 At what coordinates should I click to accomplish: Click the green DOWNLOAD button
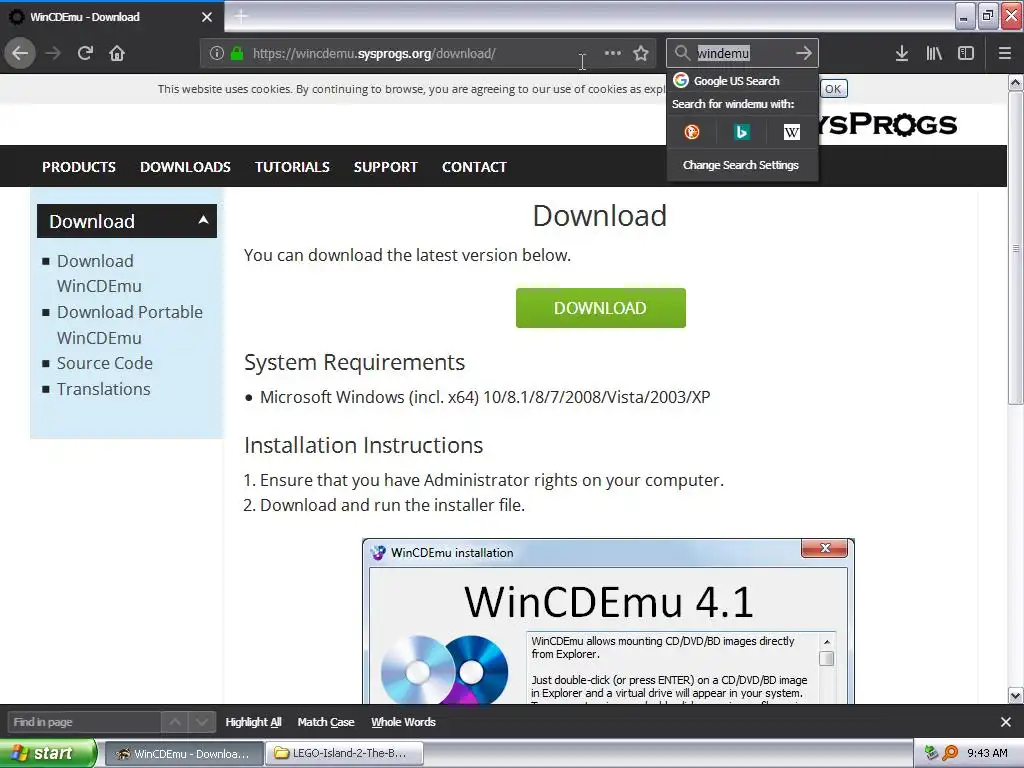pyautogui.click(x=600, y=308)
